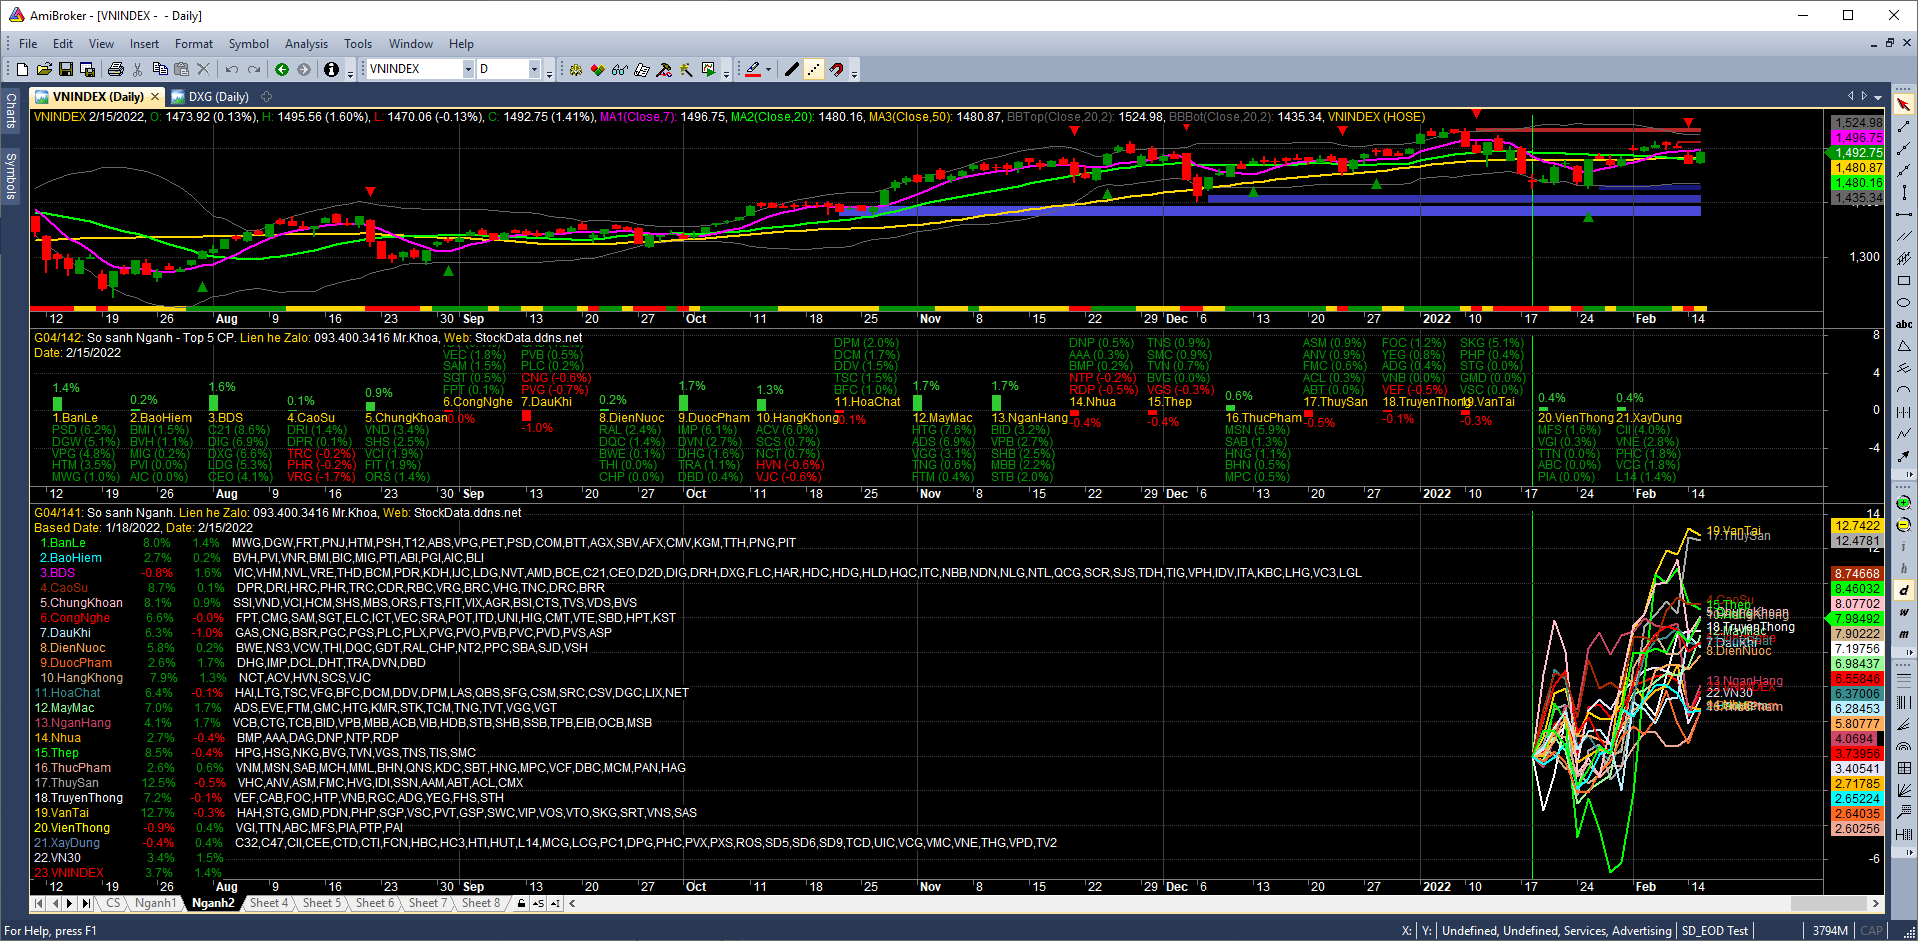Open the Analysis glasses icon

(x=619, y=69)
